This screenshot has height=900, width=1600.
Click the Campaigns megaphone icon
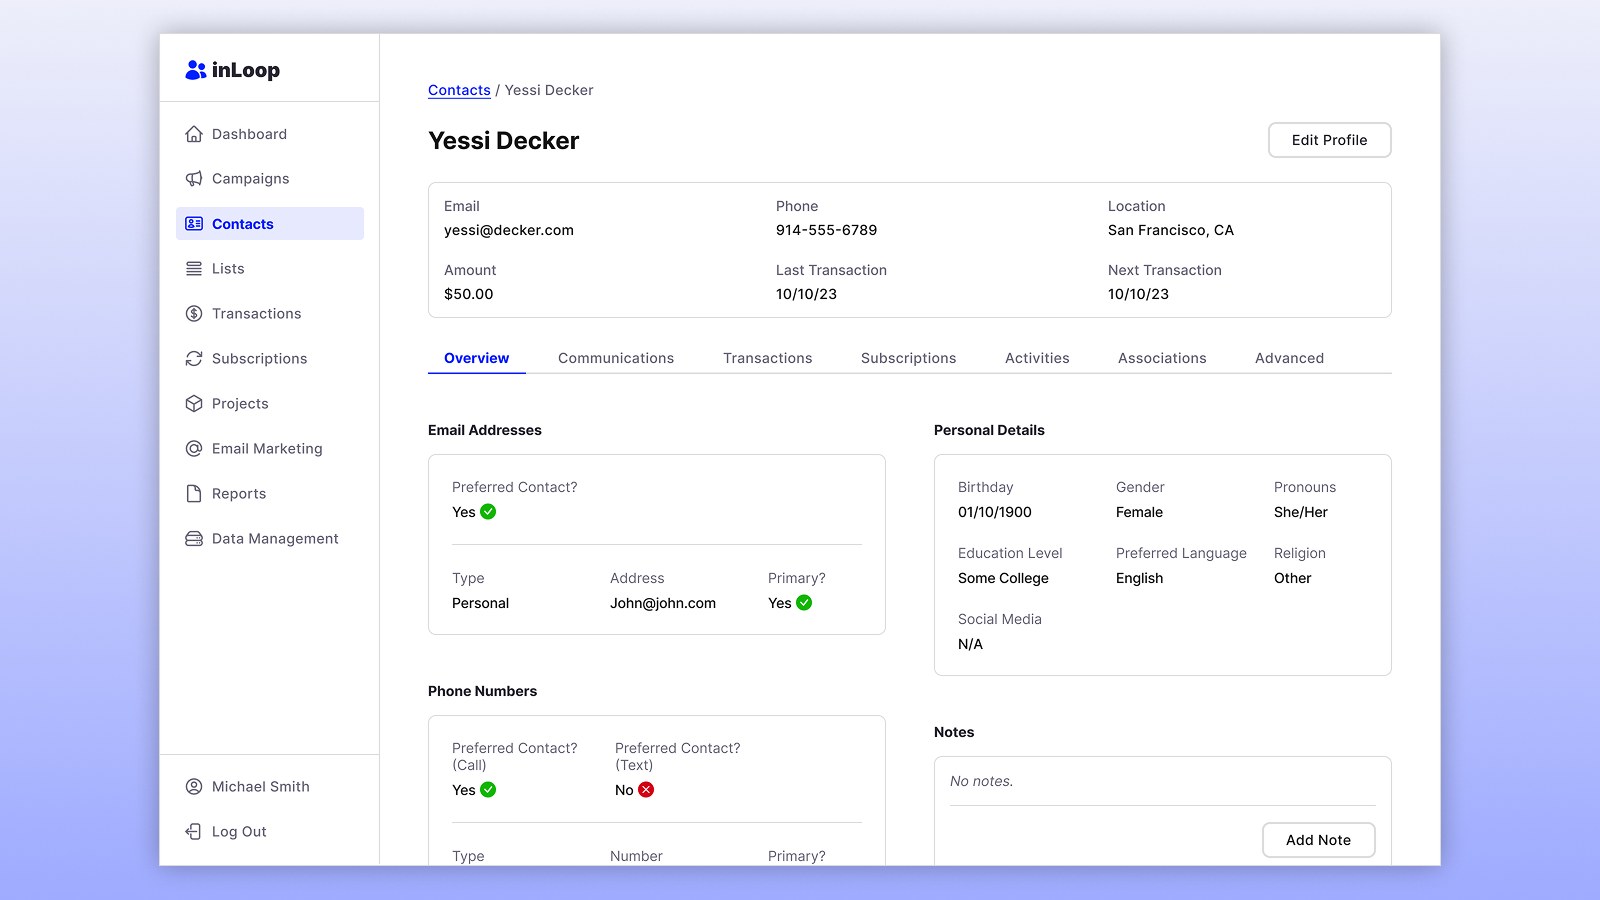[x=194, y=179]
